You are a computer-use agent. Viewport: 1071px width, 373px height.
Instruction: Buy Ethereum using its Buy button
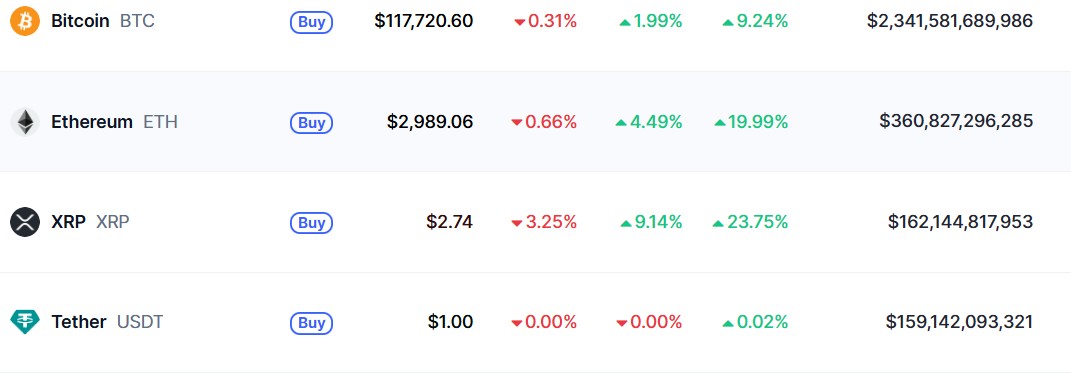(311, 123)
